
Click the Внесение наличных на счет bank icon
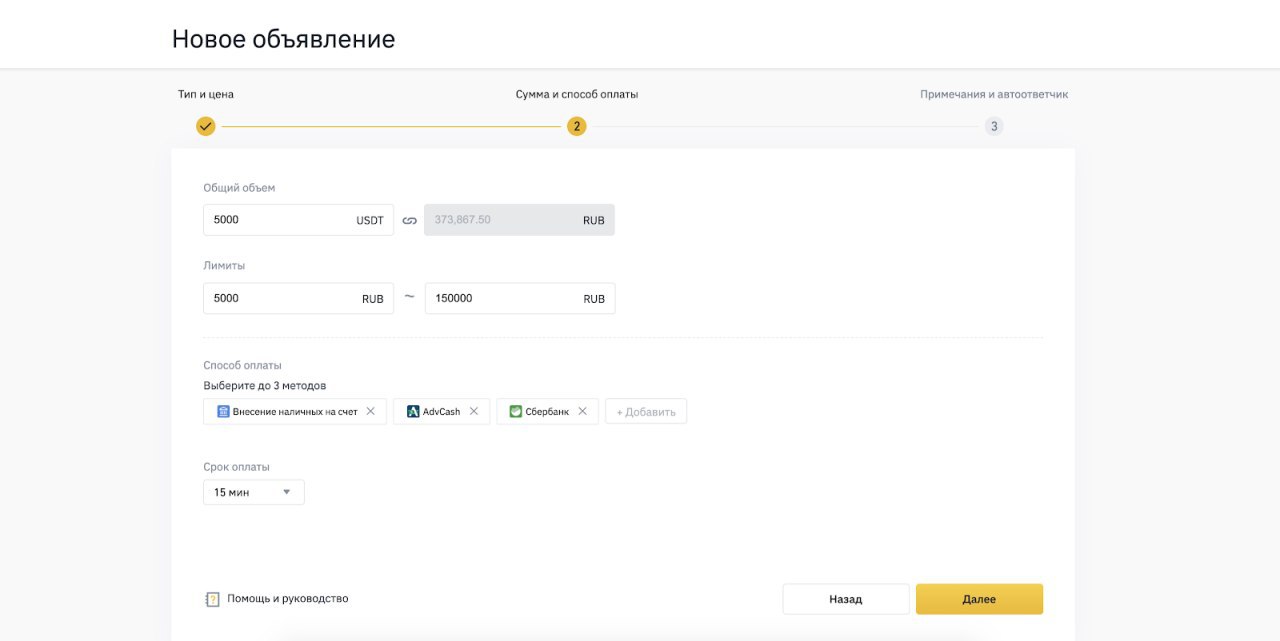pos(222,410)
